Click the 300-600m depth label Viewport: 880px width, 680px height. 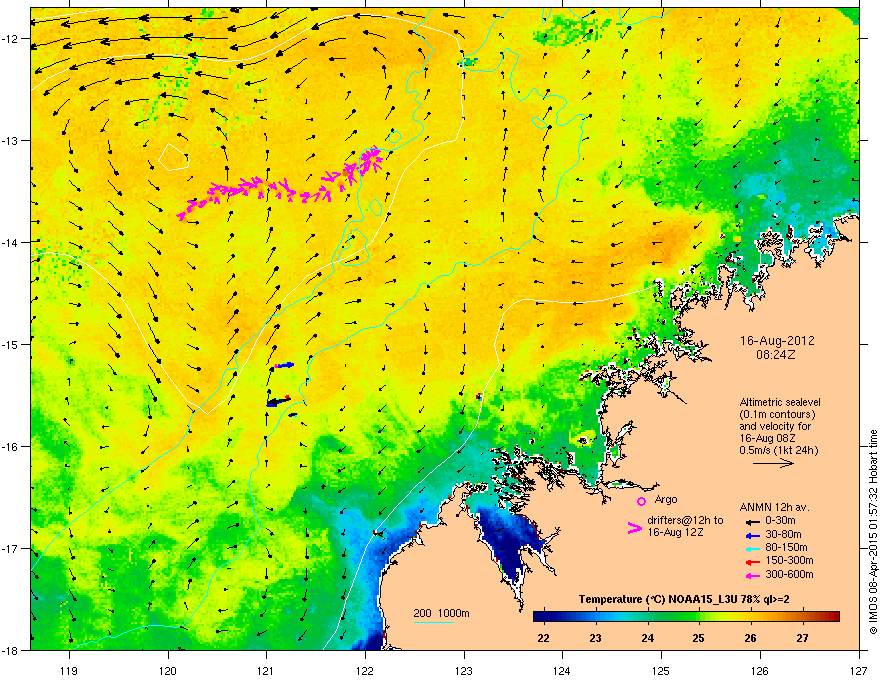(789, 575)
